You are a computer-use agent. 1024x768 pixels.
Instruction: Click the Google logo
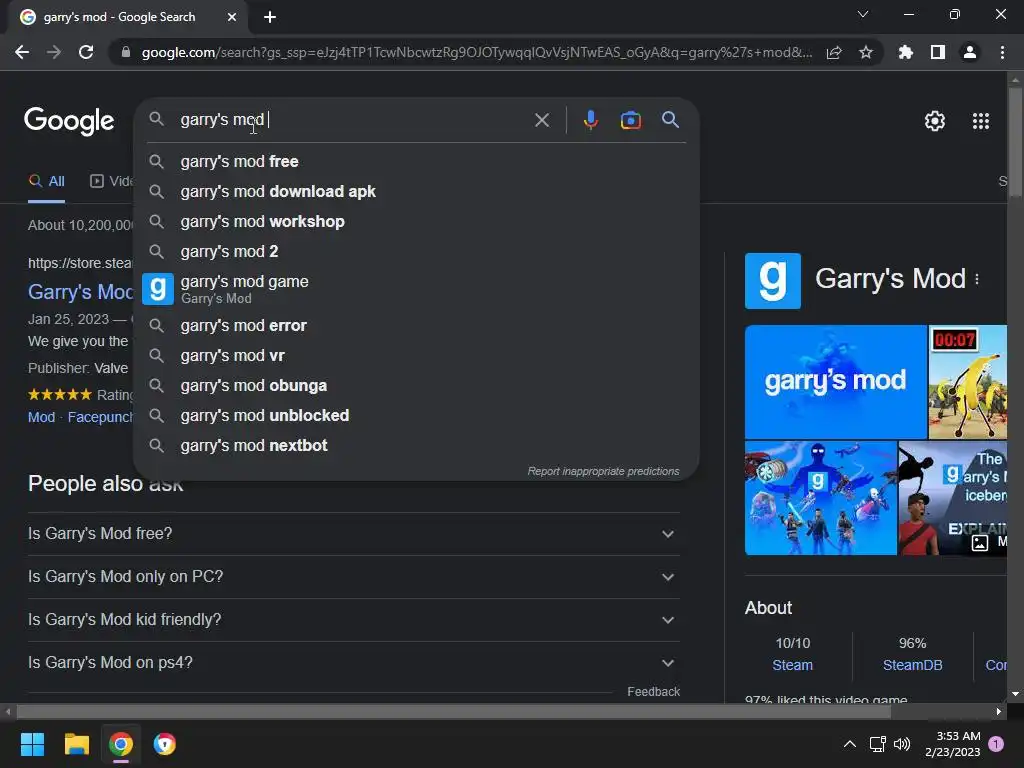(x=69, y=121)
